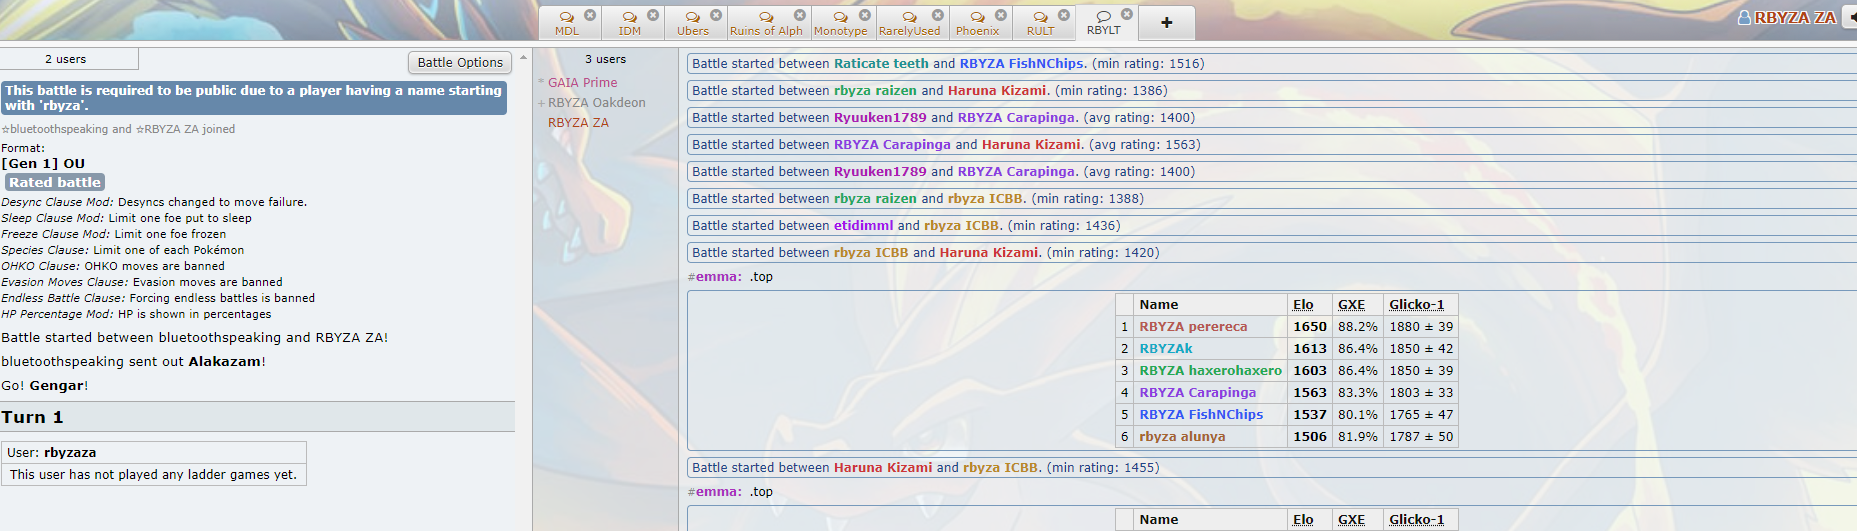Viewport: 1857px width, 531px height.
Task: Switch to the Phoenix room tab
Action: click(x=977, y=23)
